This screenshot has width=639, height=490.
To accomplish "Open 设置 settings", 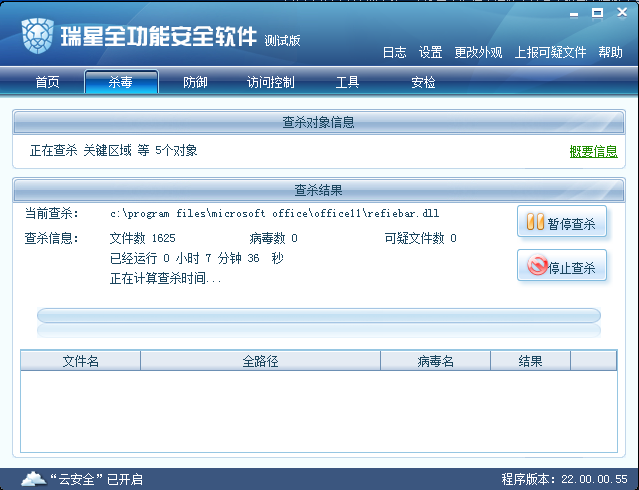I will [x=430, y=52].
